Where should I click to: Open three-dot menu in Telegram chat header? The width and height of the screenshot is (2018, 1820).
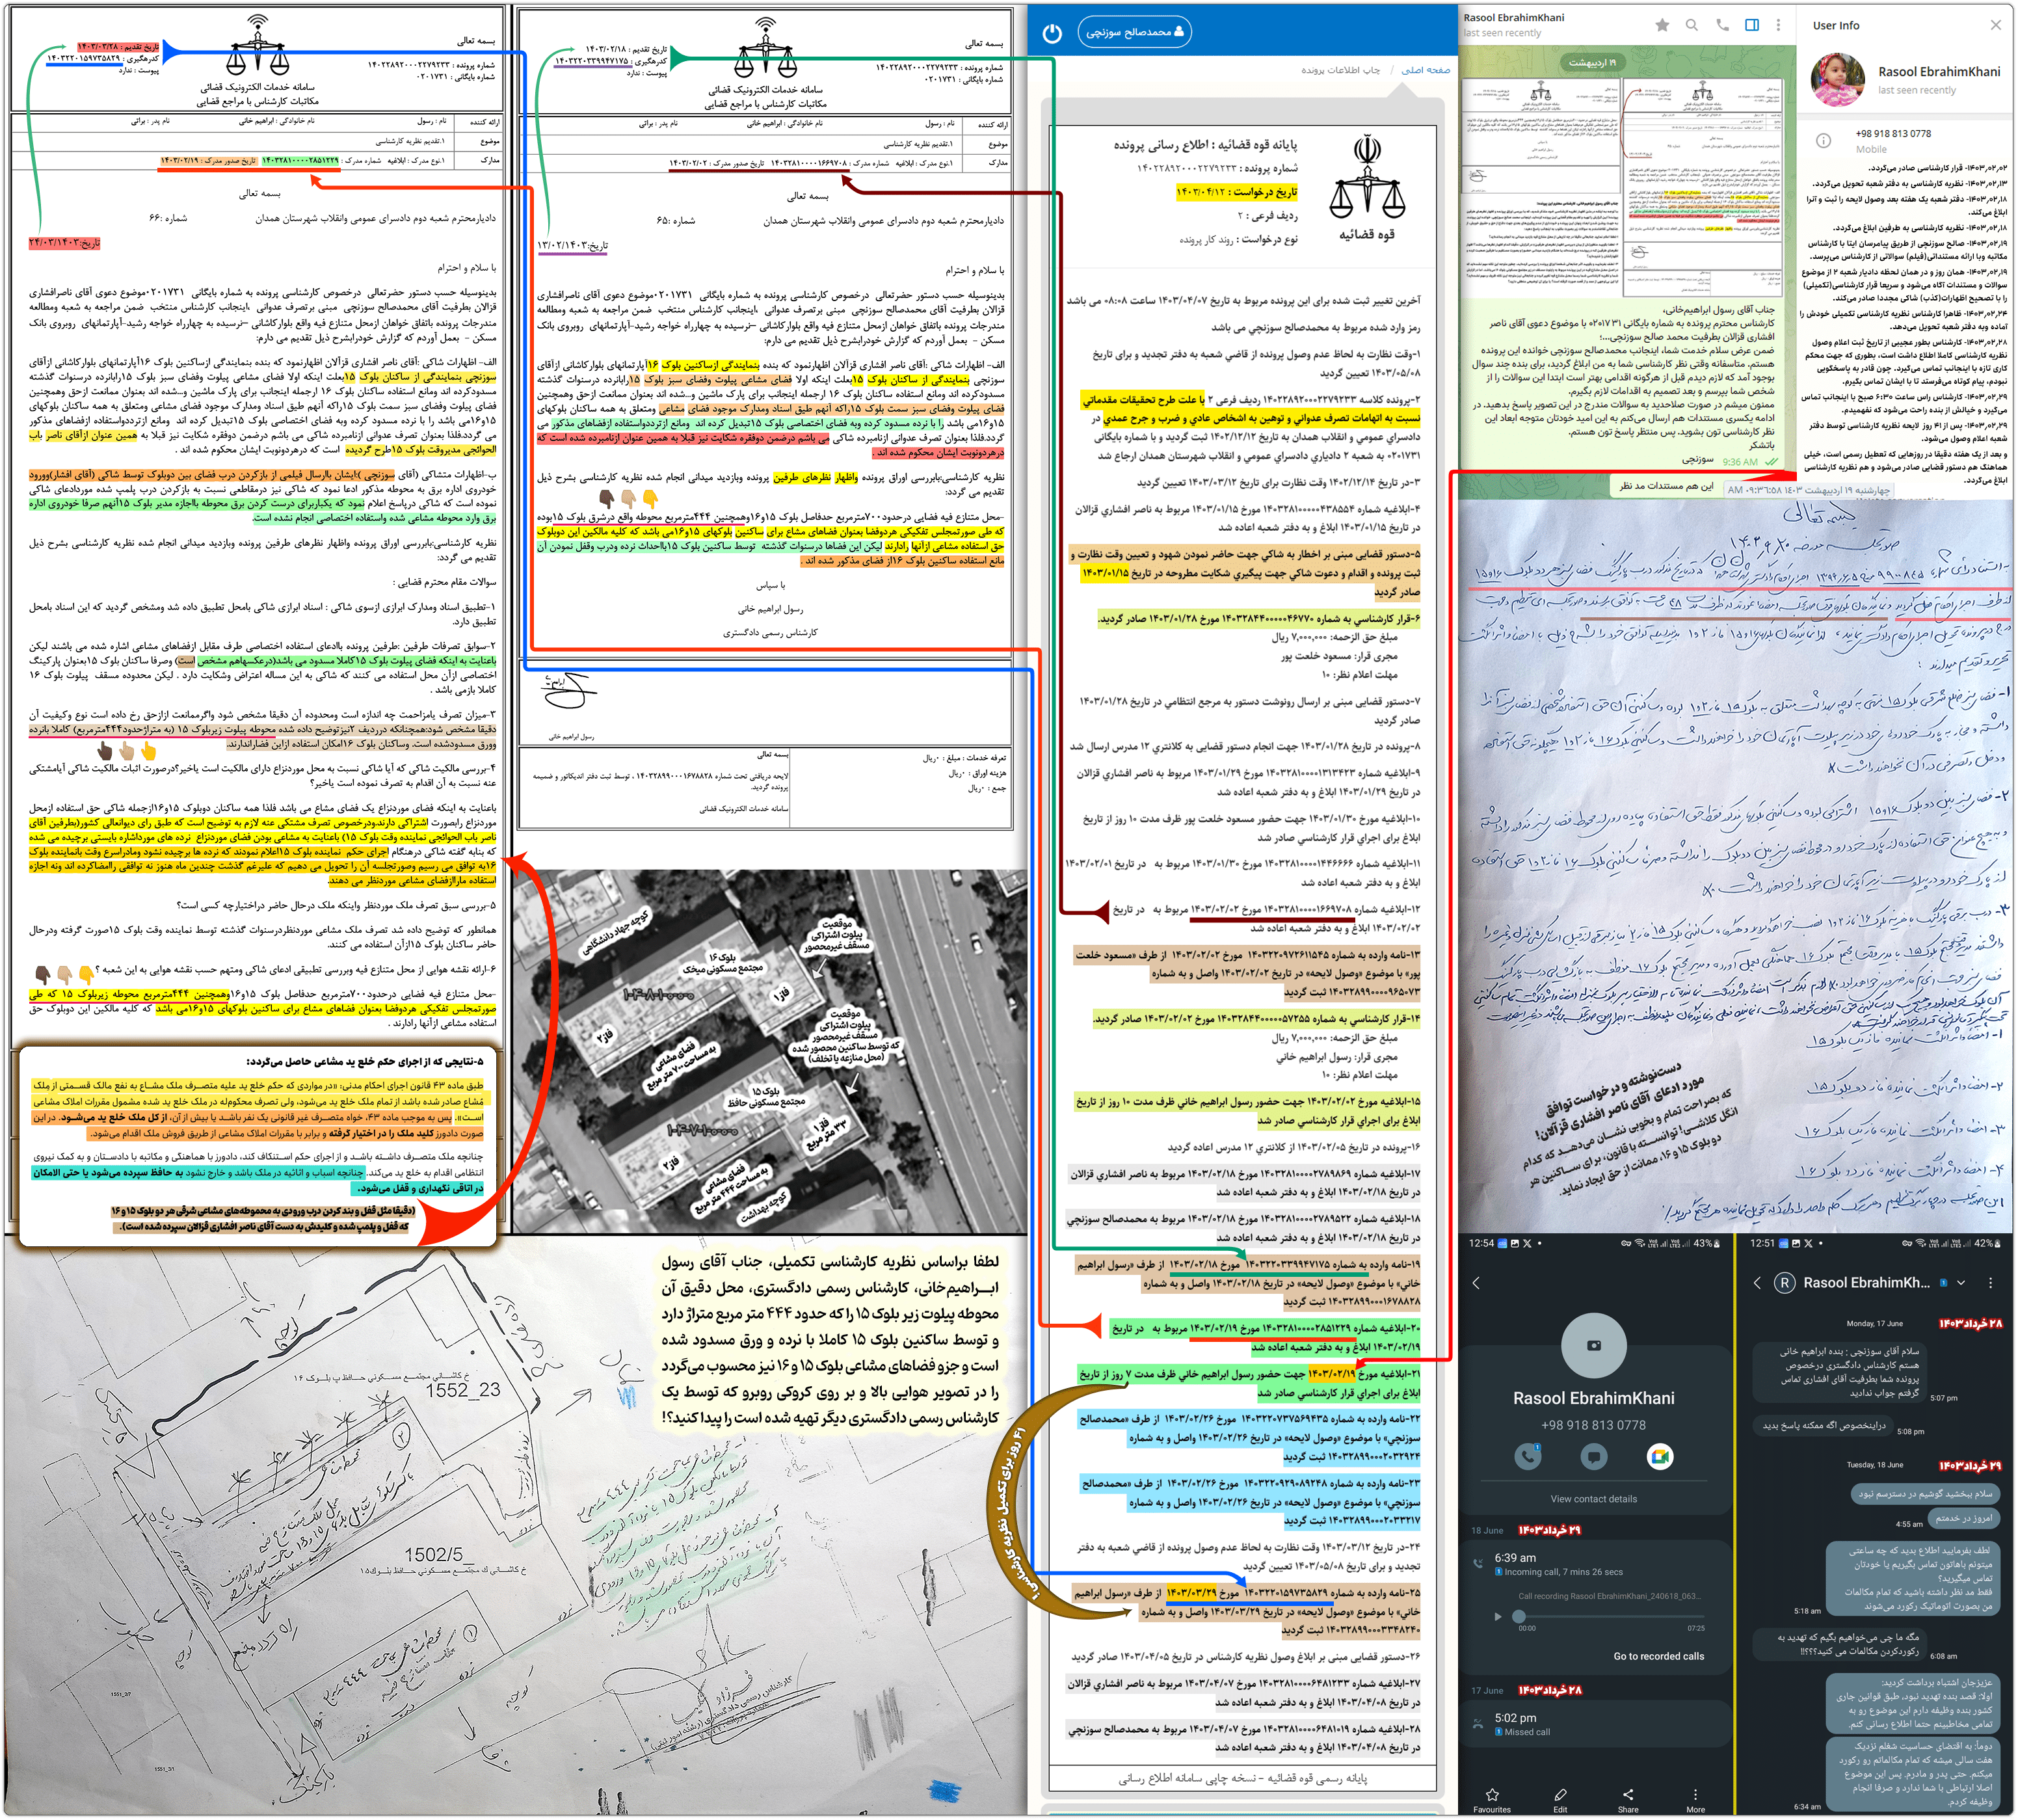[x=1778, y=25]
